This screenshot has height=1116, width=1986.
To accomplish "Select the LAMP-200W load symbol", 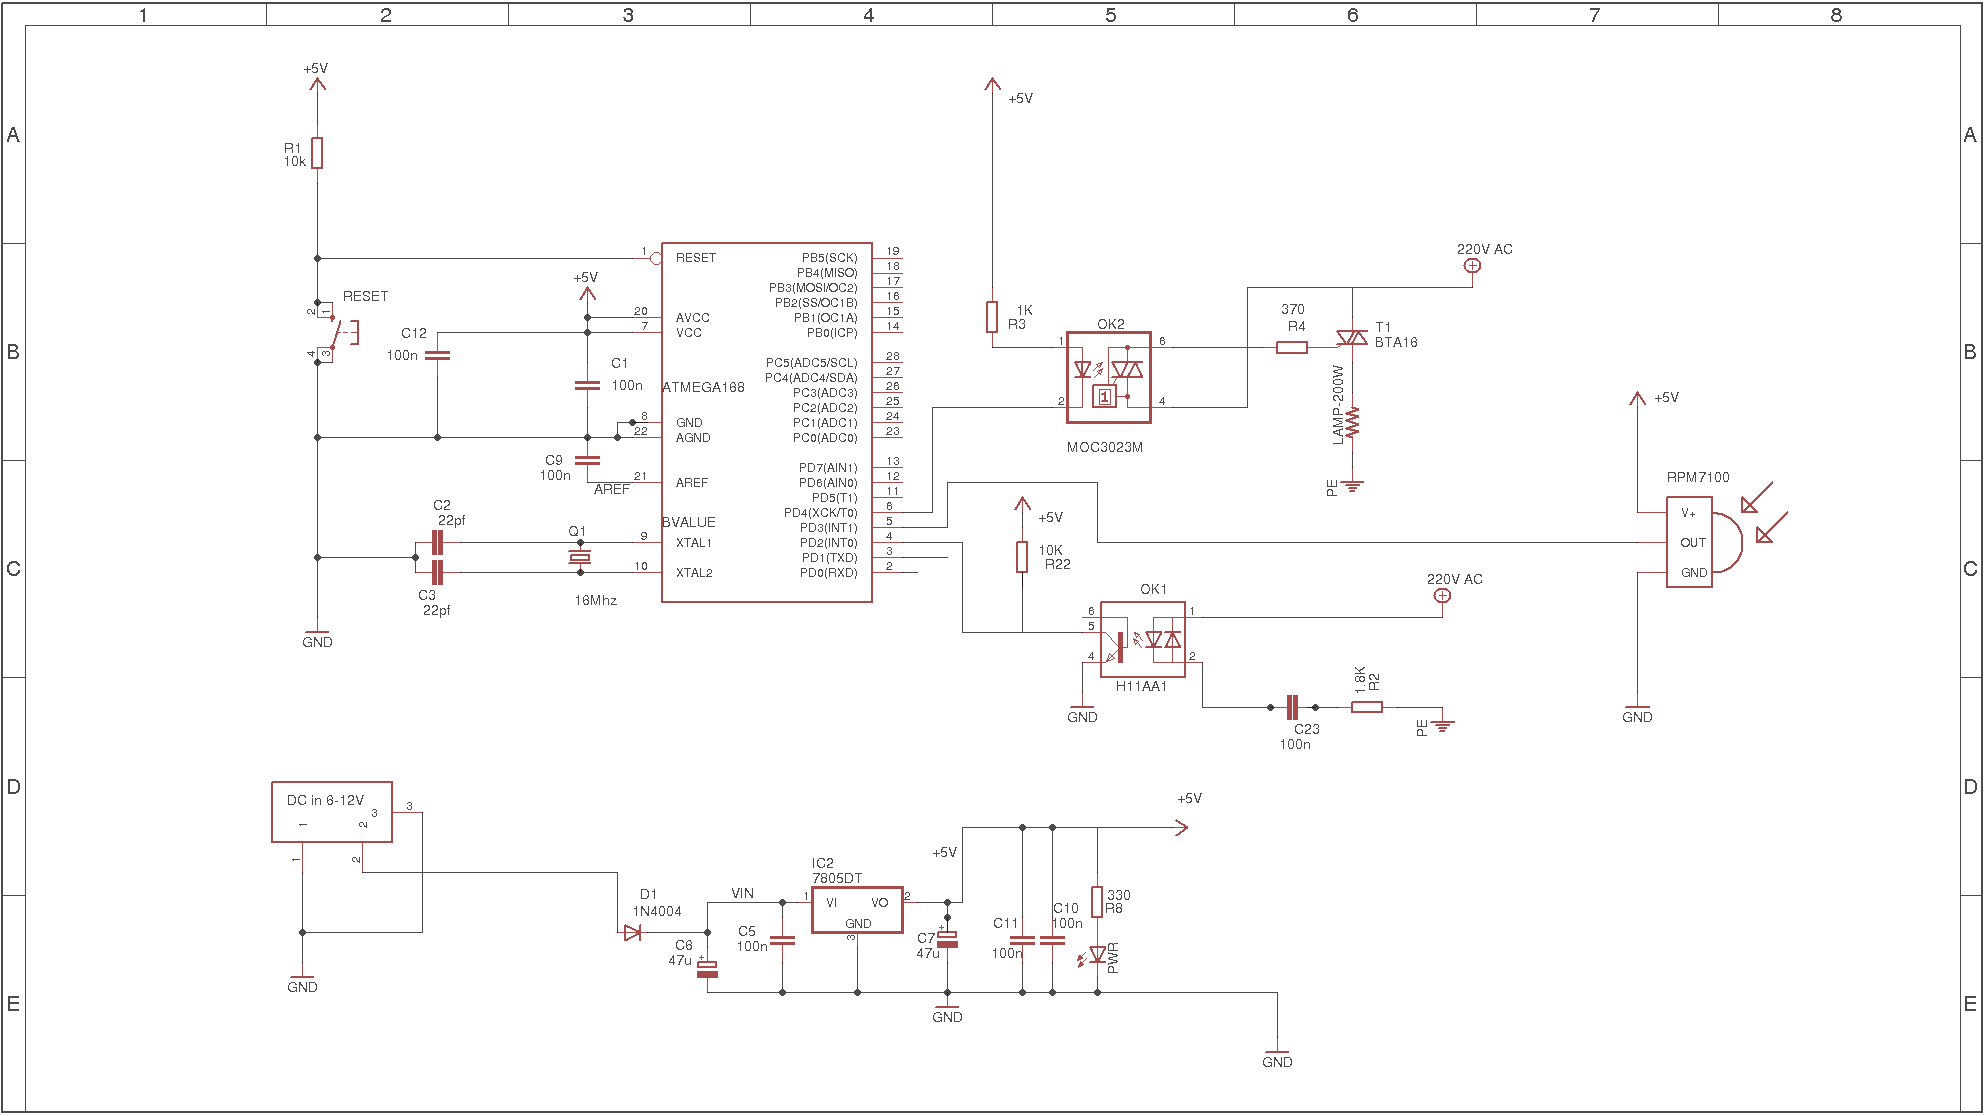I will [1352, 422].
